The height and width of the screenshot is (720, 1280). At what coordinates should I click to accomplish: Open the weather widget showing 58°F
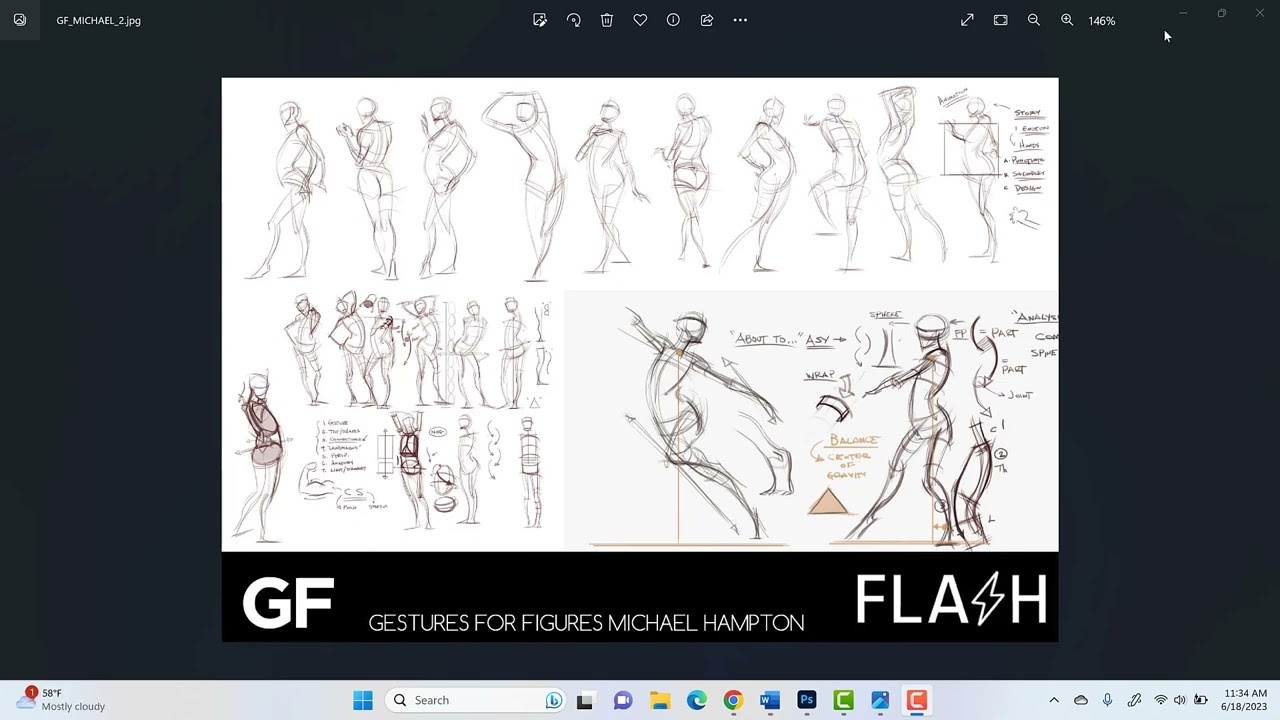coord(62,699)
